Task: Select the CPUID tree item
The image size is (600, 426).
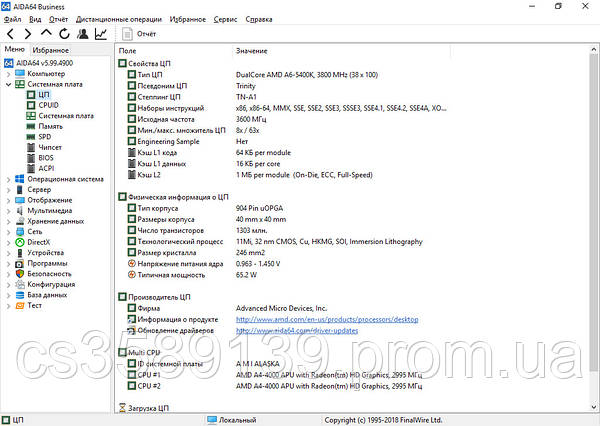Action: [x=48, y=105]
